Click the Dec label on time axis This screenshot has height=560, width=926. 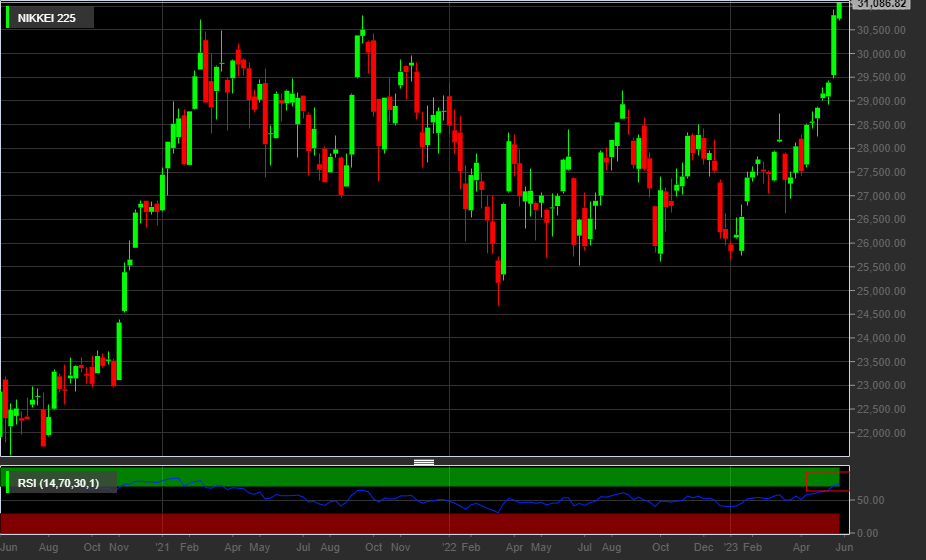(x=703, y=548)
